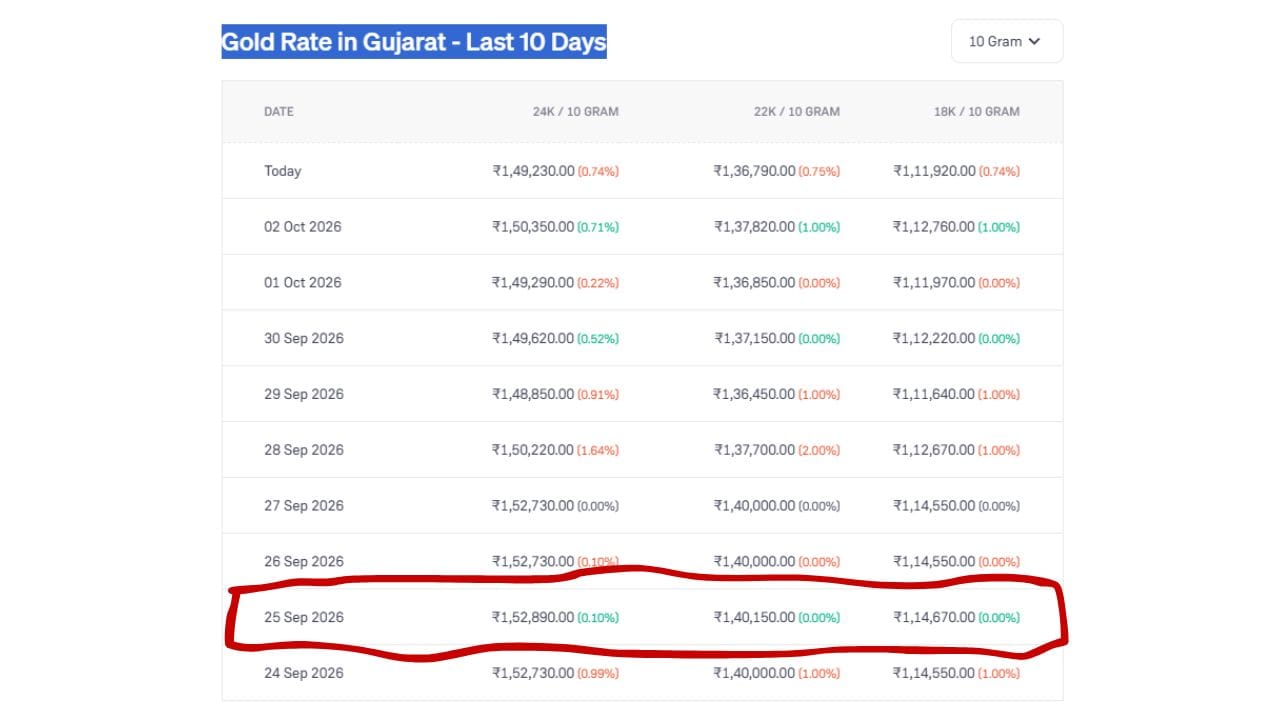Click the DATE column header
The image size is (1280, 720).
point(279,112)
